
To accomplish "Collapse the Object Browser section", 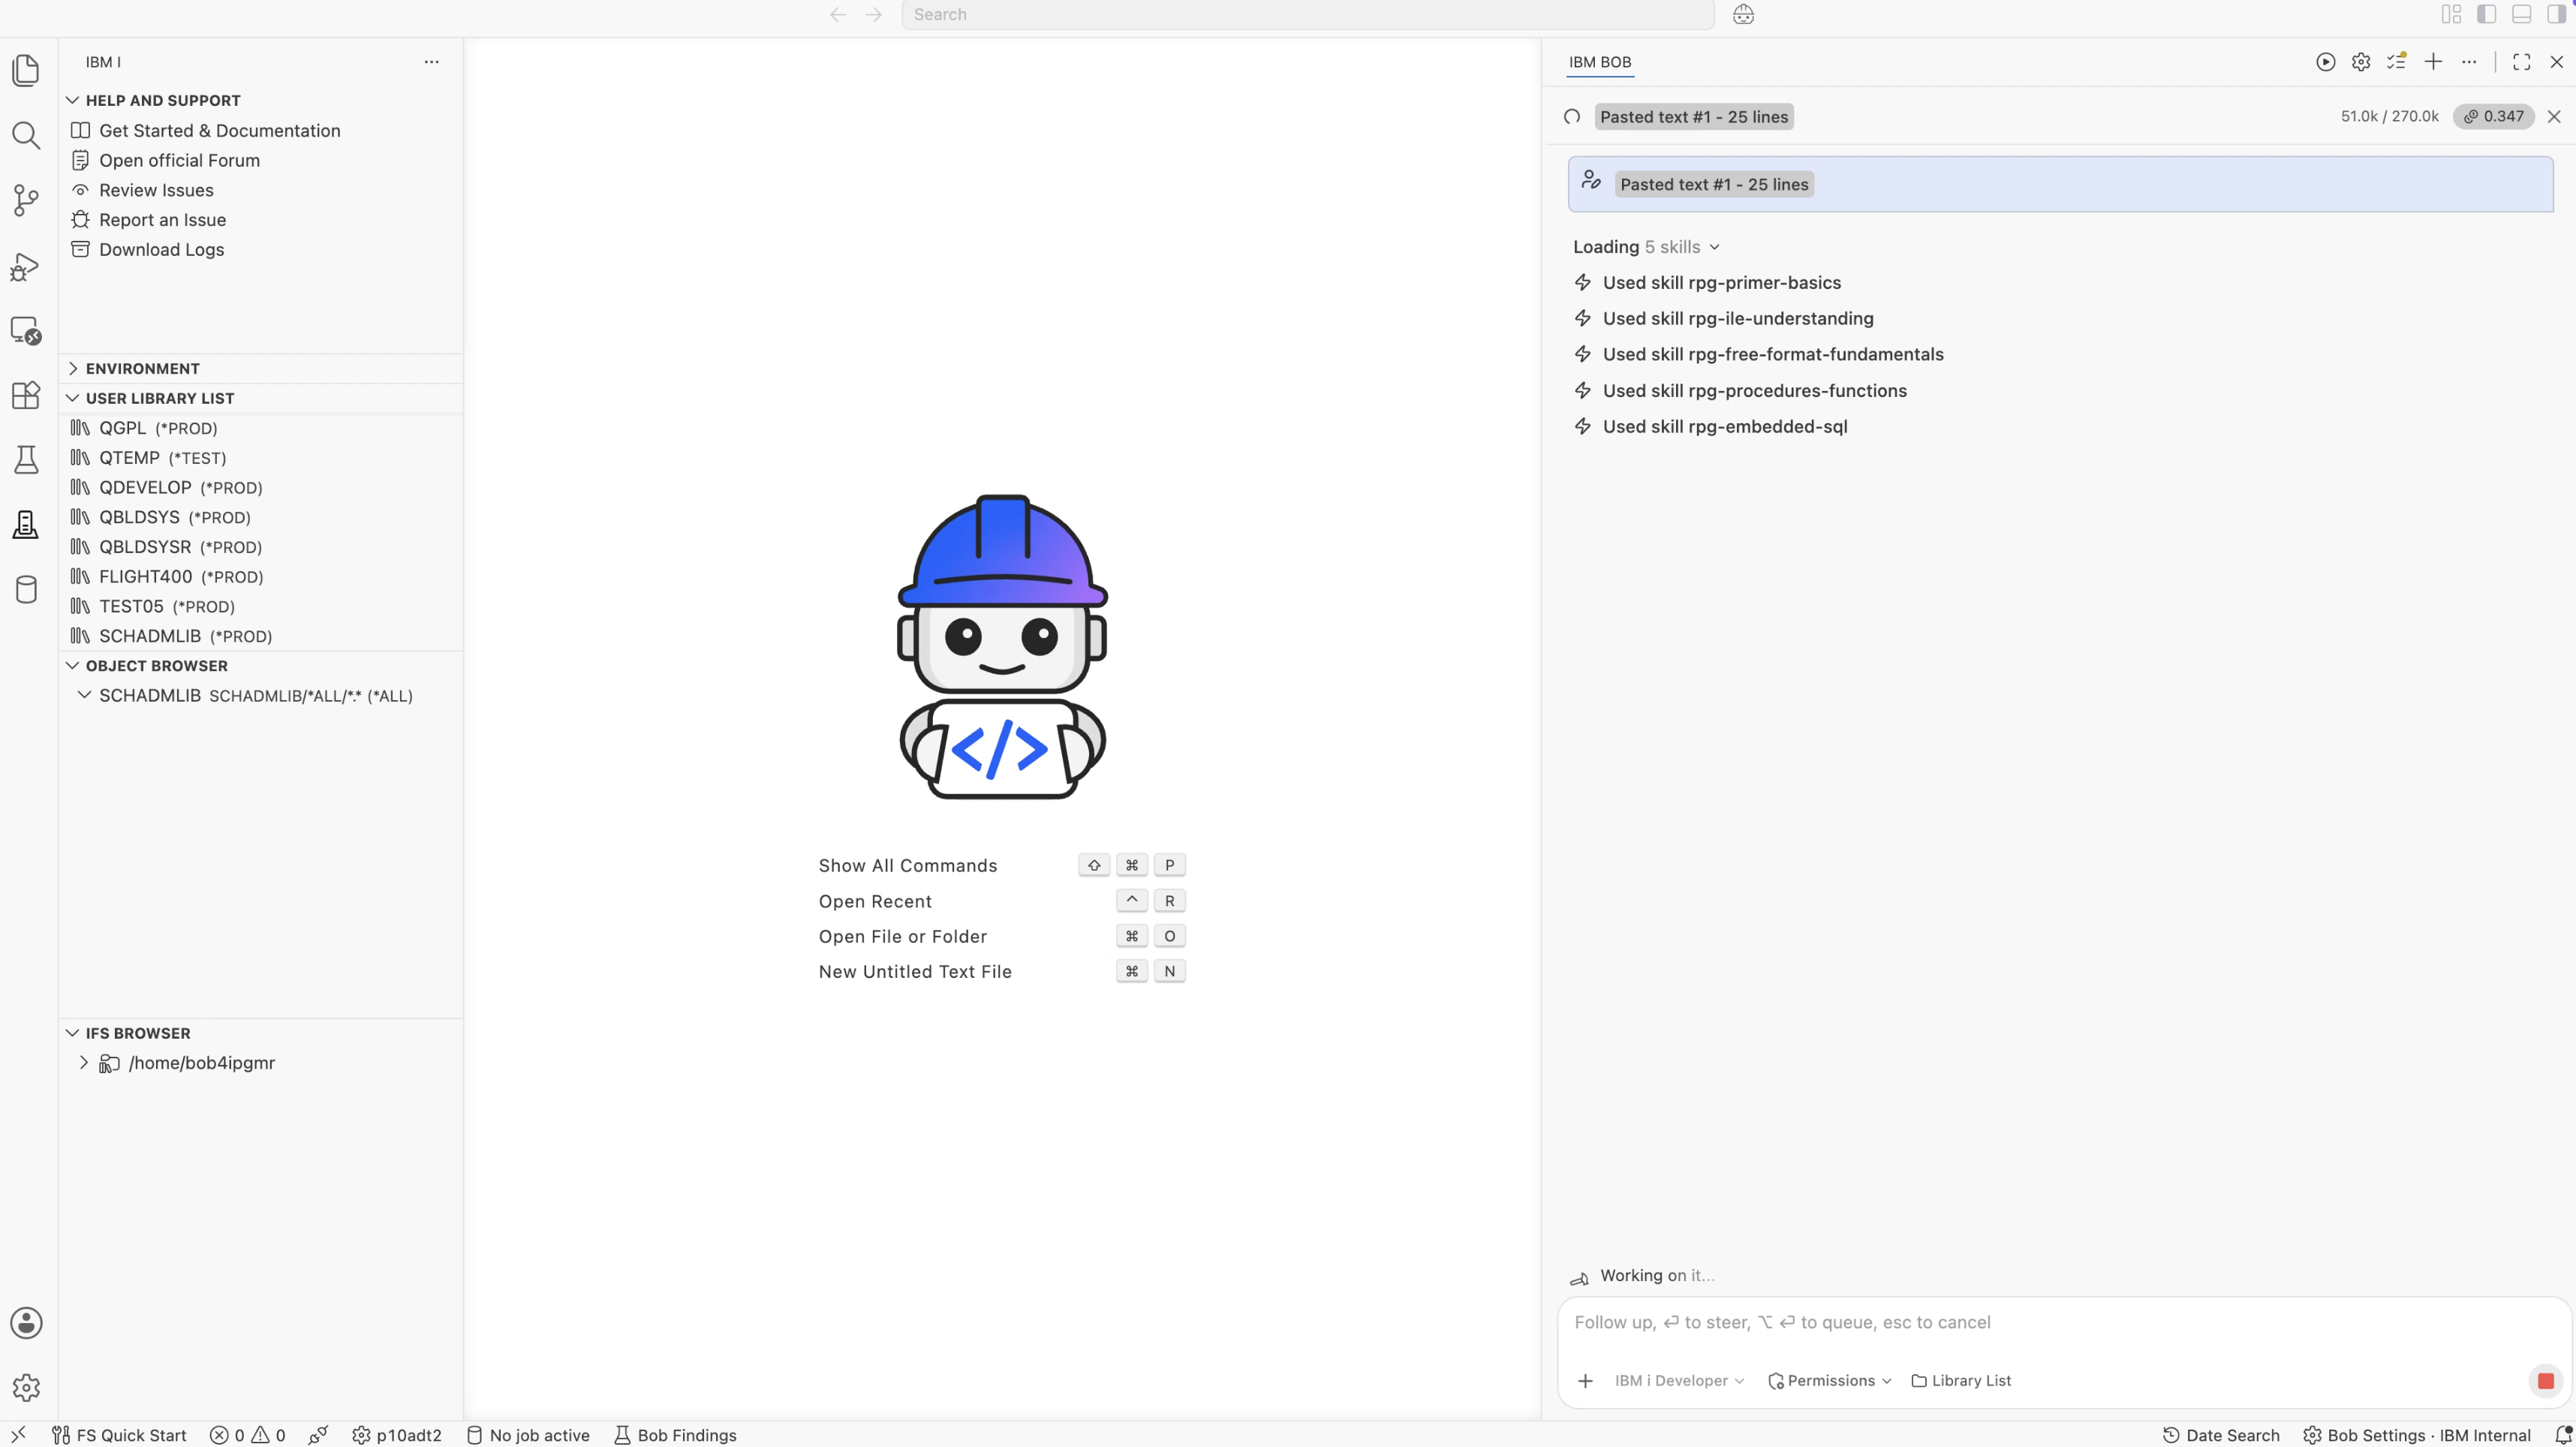I will (73, 666).
